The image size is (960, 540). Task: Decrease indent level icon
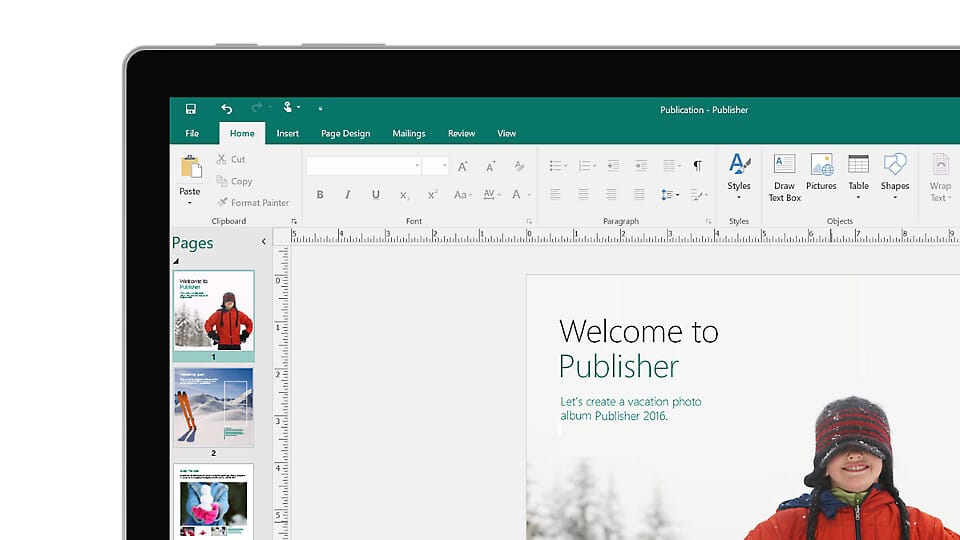[x=613, y=166]
